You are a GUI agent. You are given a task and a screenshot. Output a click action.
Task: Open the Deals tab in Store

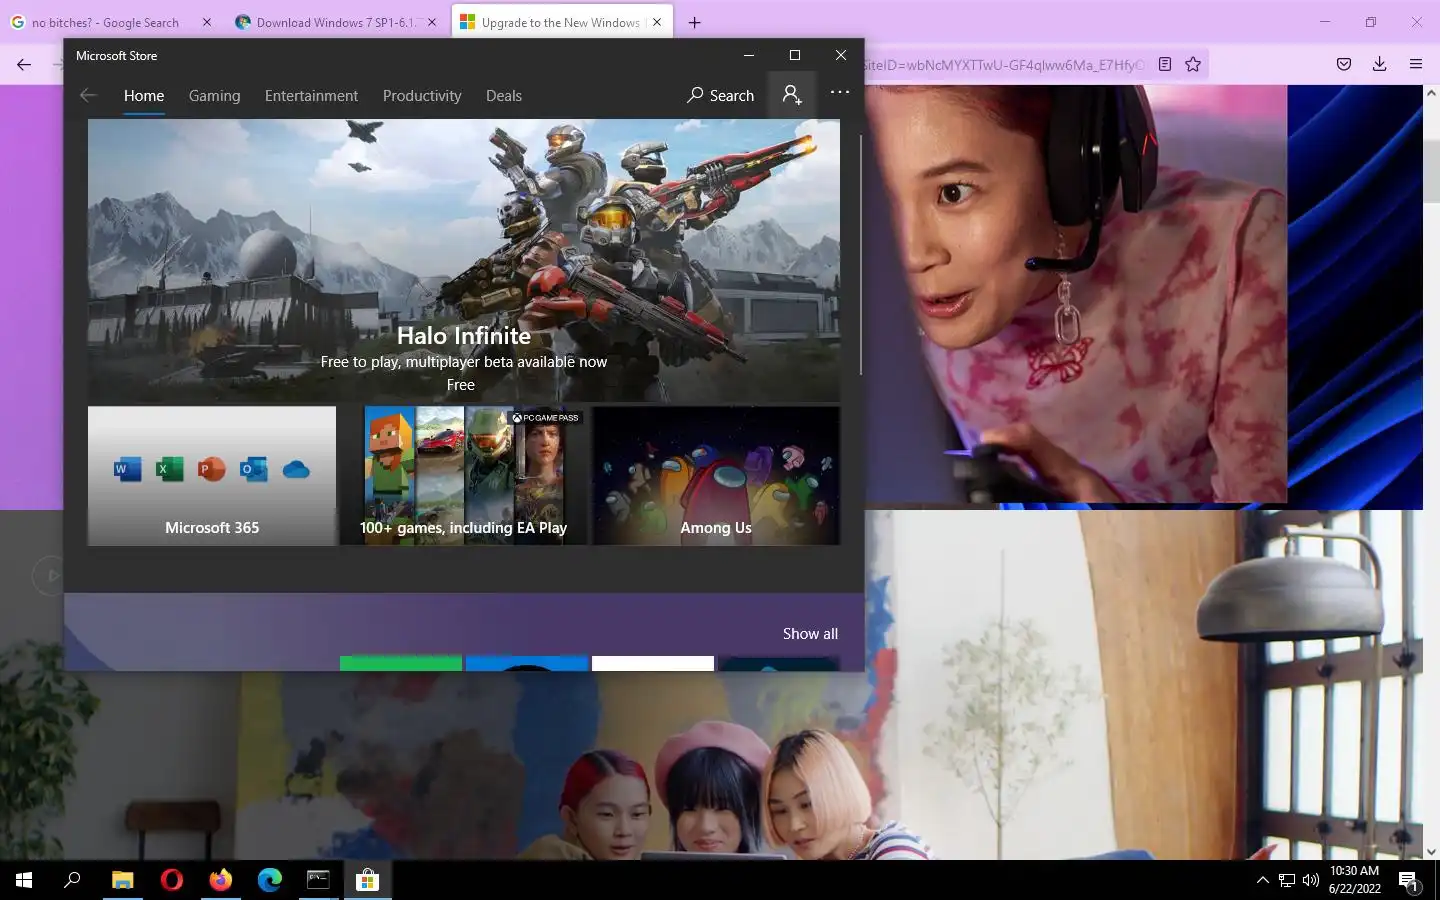click(504, 96)
